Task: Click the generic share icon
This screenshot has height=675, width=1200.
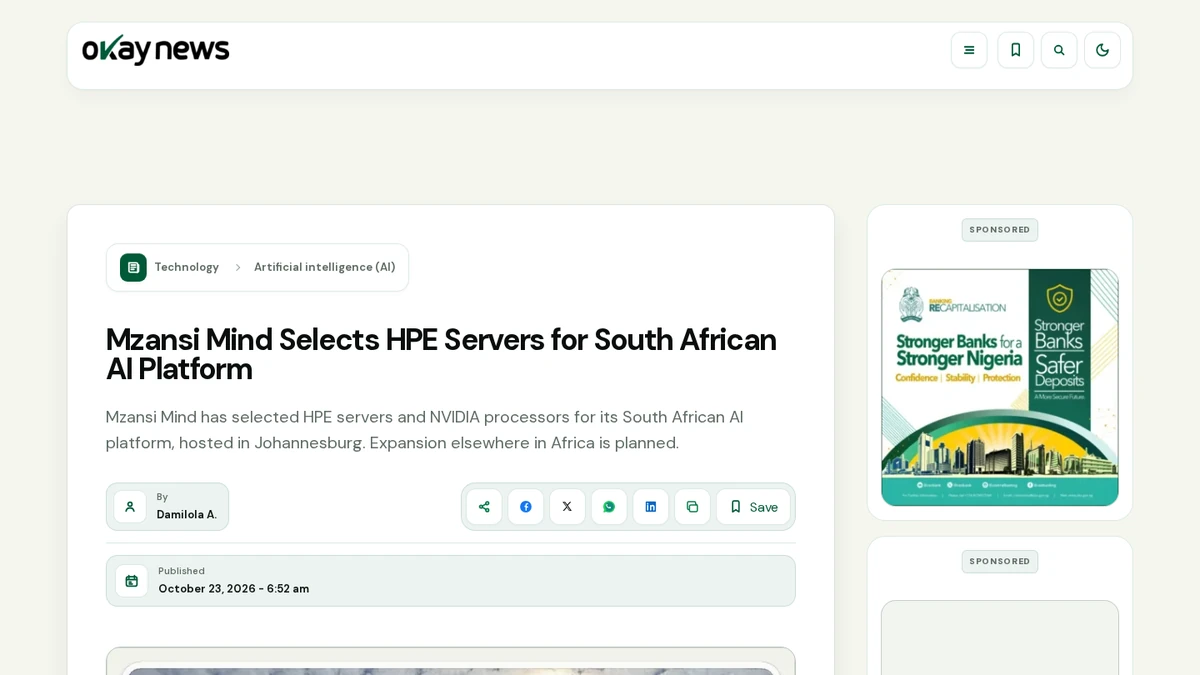Action: 484,507
